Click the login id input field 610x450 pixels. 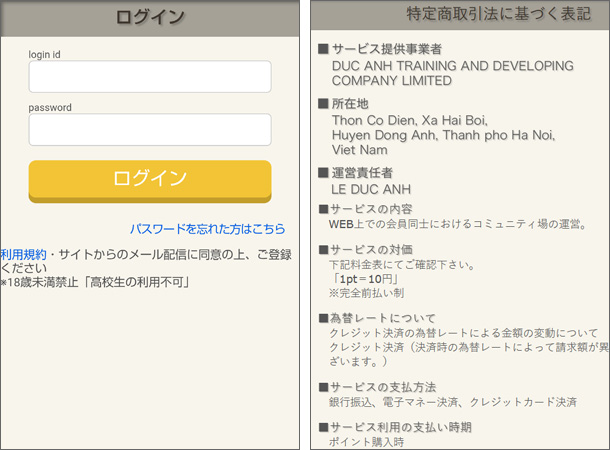tap(150, 77)
